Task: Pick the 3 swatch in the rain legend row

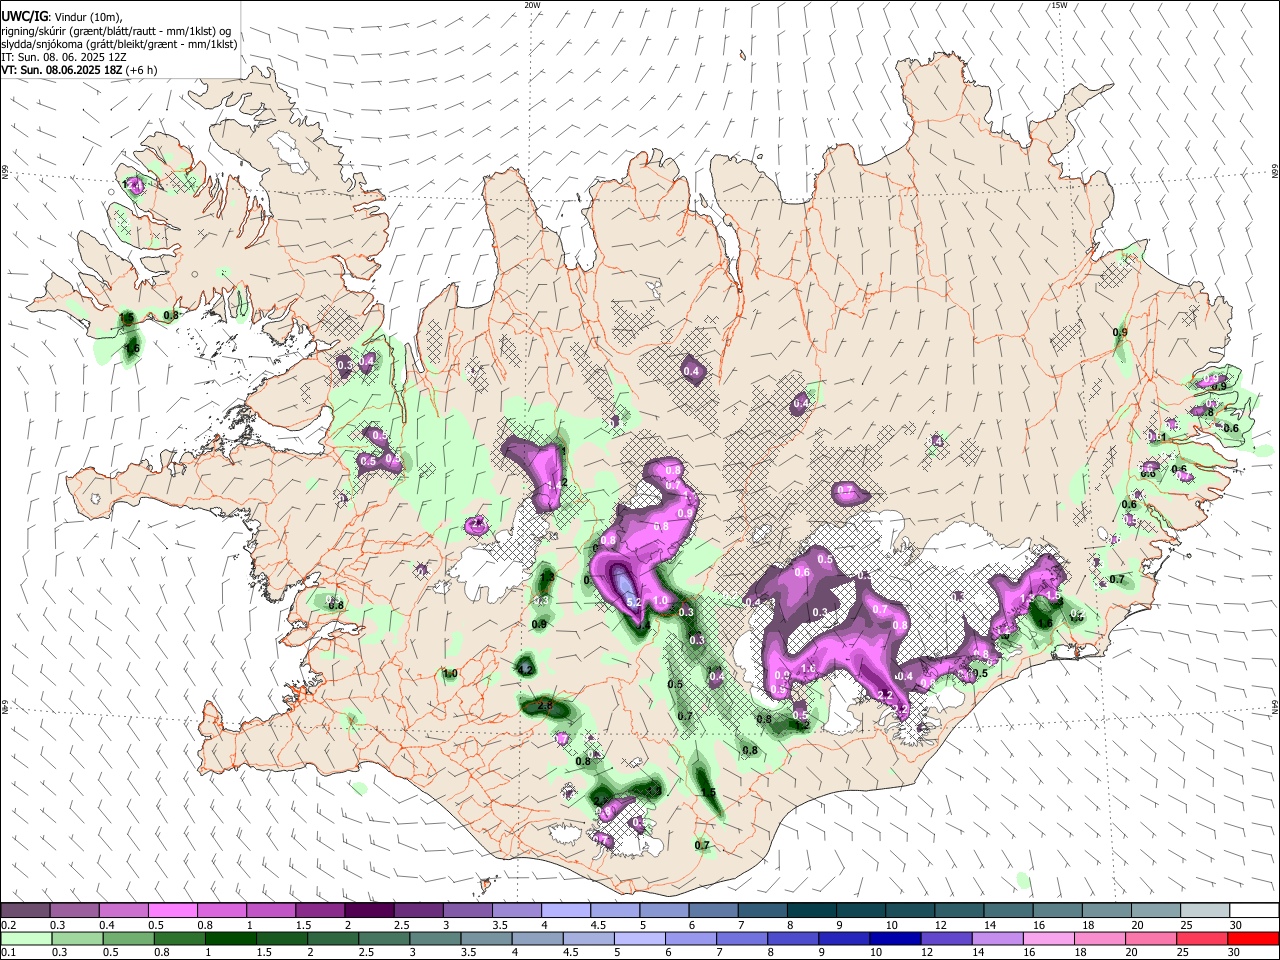Action: [x=434, y=938]
